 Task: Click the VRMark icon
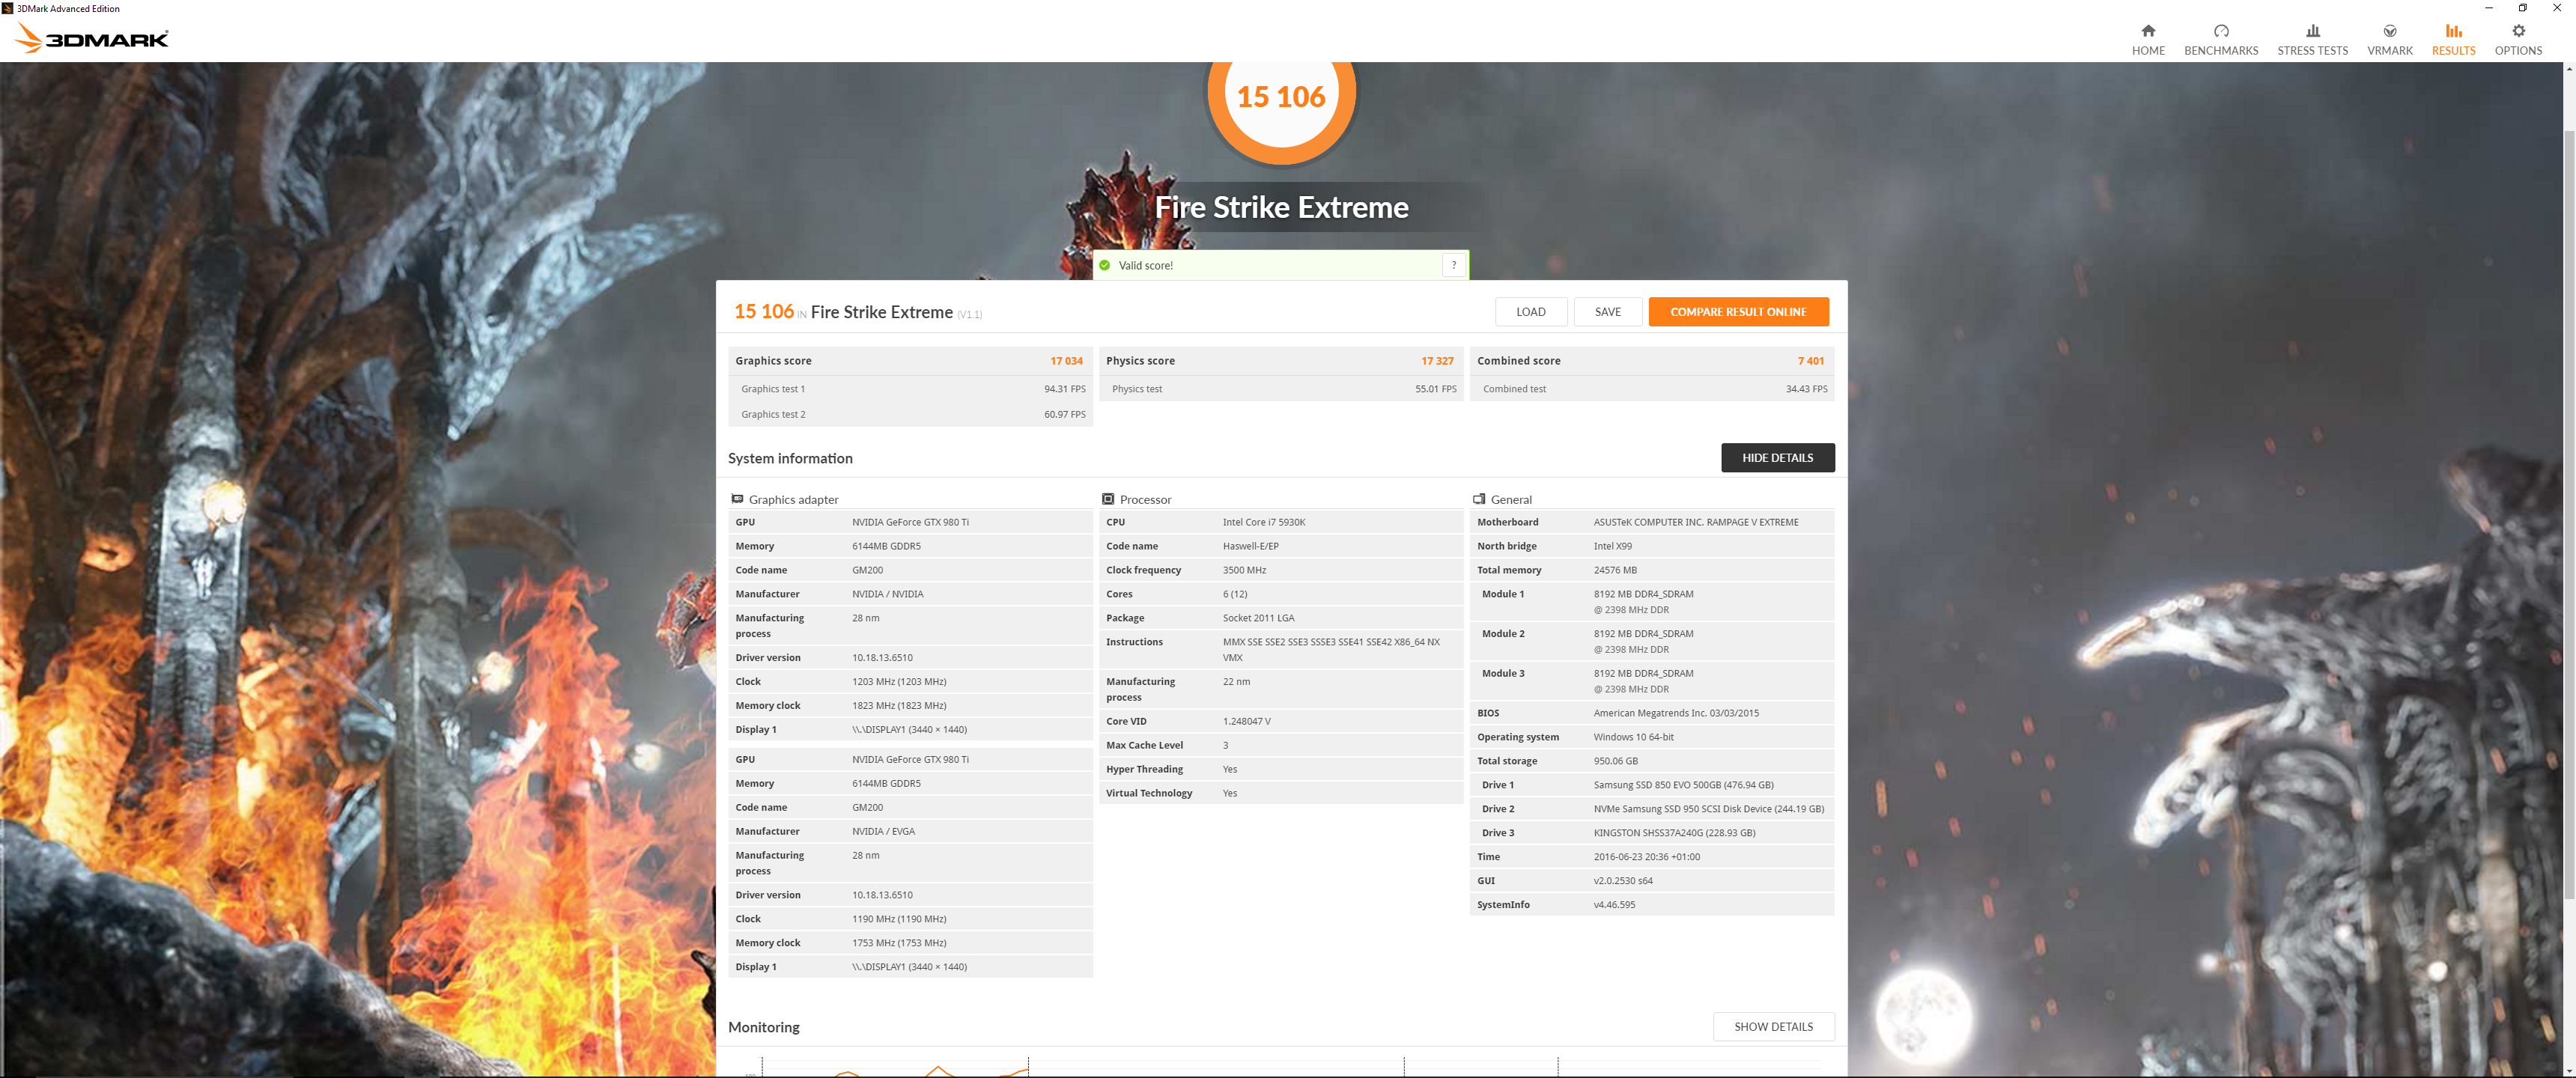tap(2389, 31)
